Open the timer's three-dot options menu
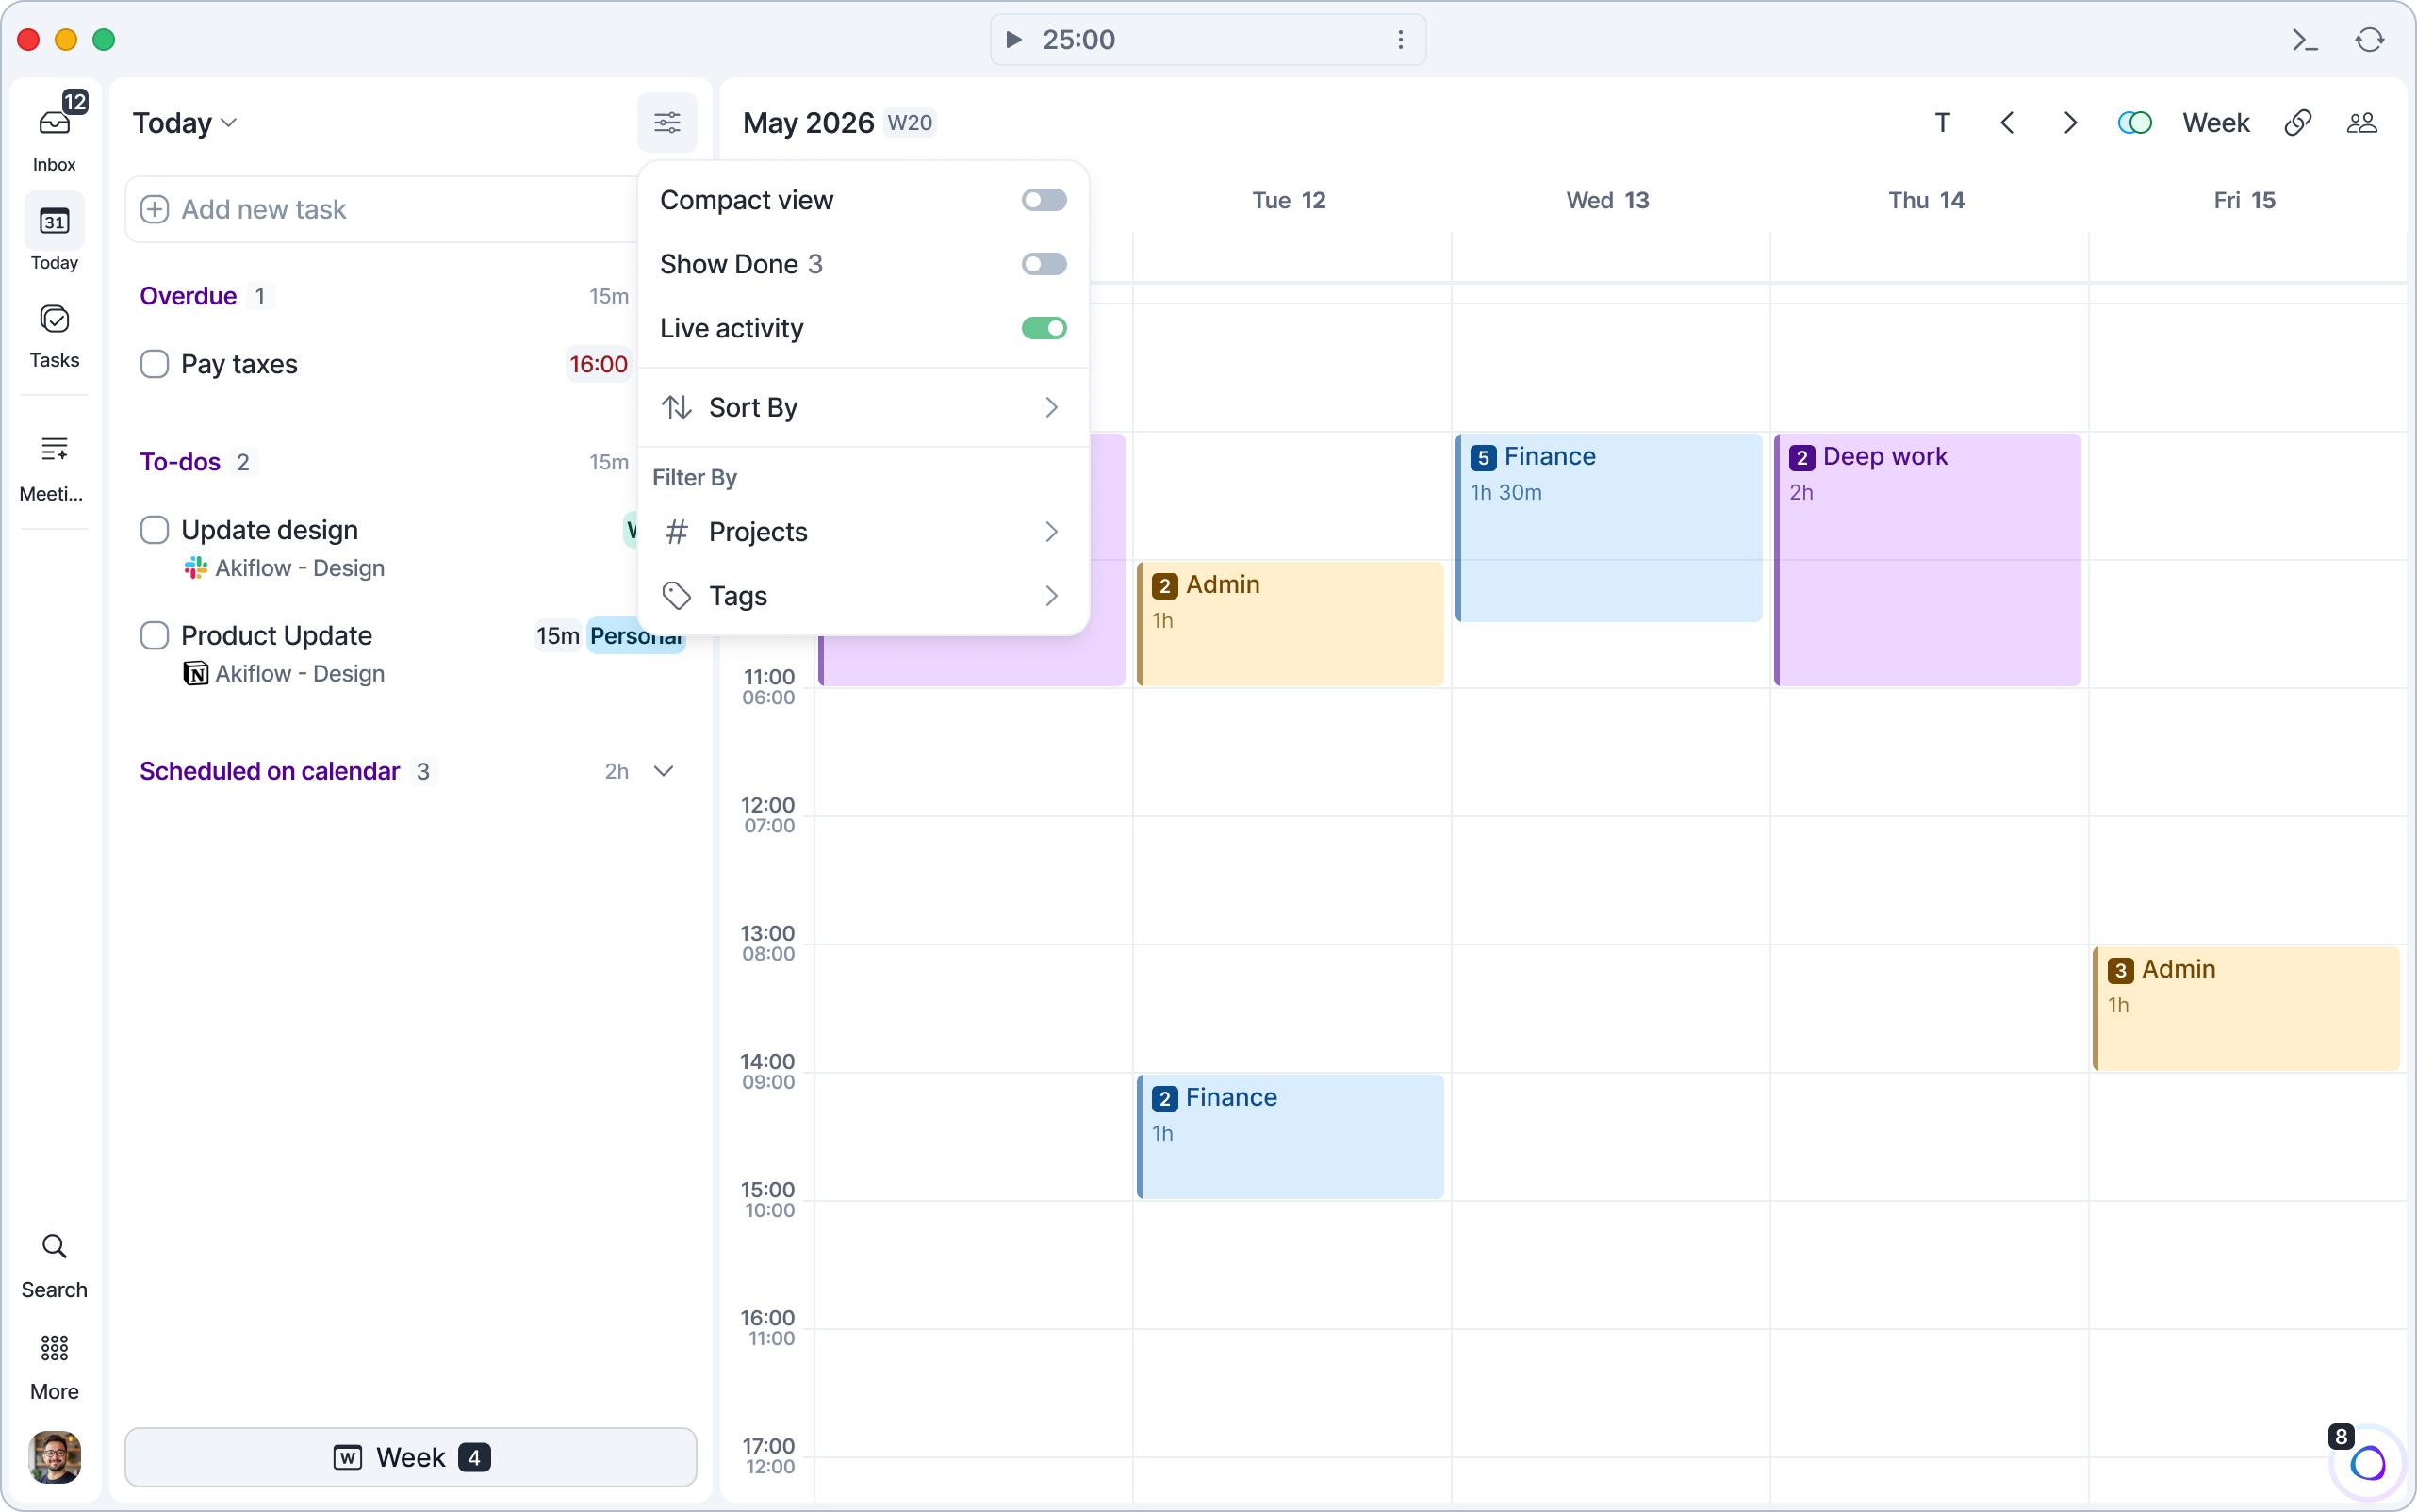Screen dimensions: 2417x1512 coord(1400,39)
